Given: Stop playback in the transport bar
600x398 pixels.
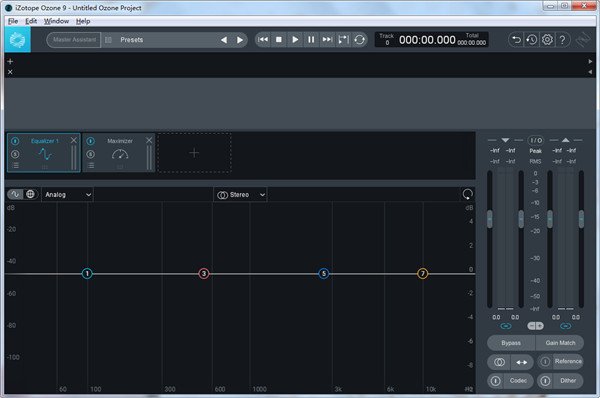Looking at the screenshot, I should point(279,39).
